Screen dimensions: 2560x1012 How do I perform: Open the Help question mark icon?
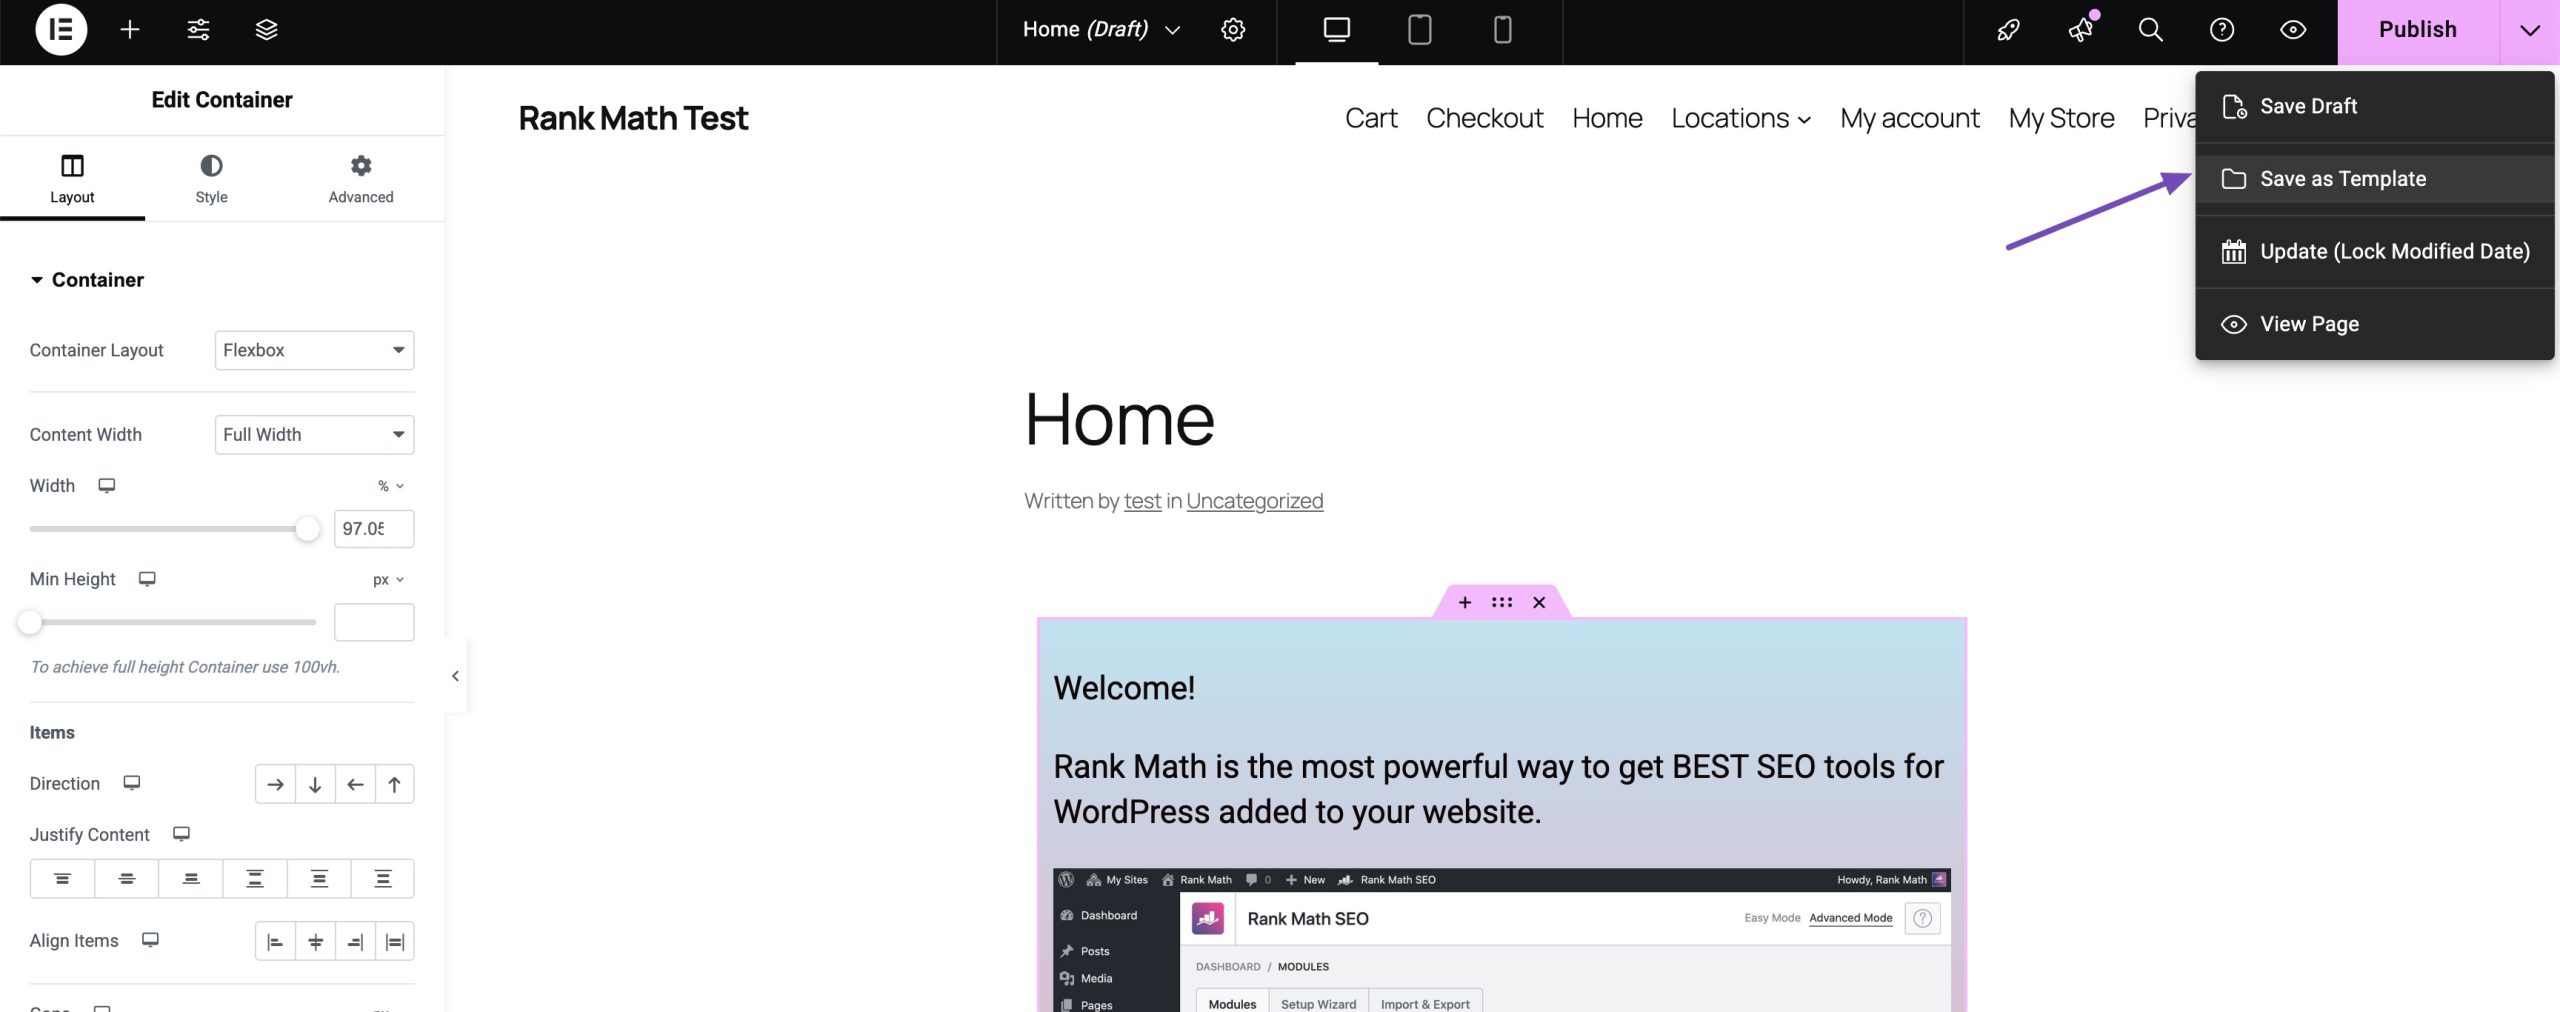(2222, 30)
